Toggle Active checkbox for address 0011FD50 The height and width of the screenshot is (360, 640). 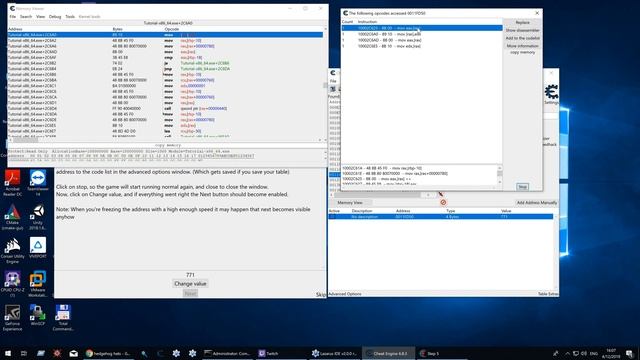click(x=332, y=217)
